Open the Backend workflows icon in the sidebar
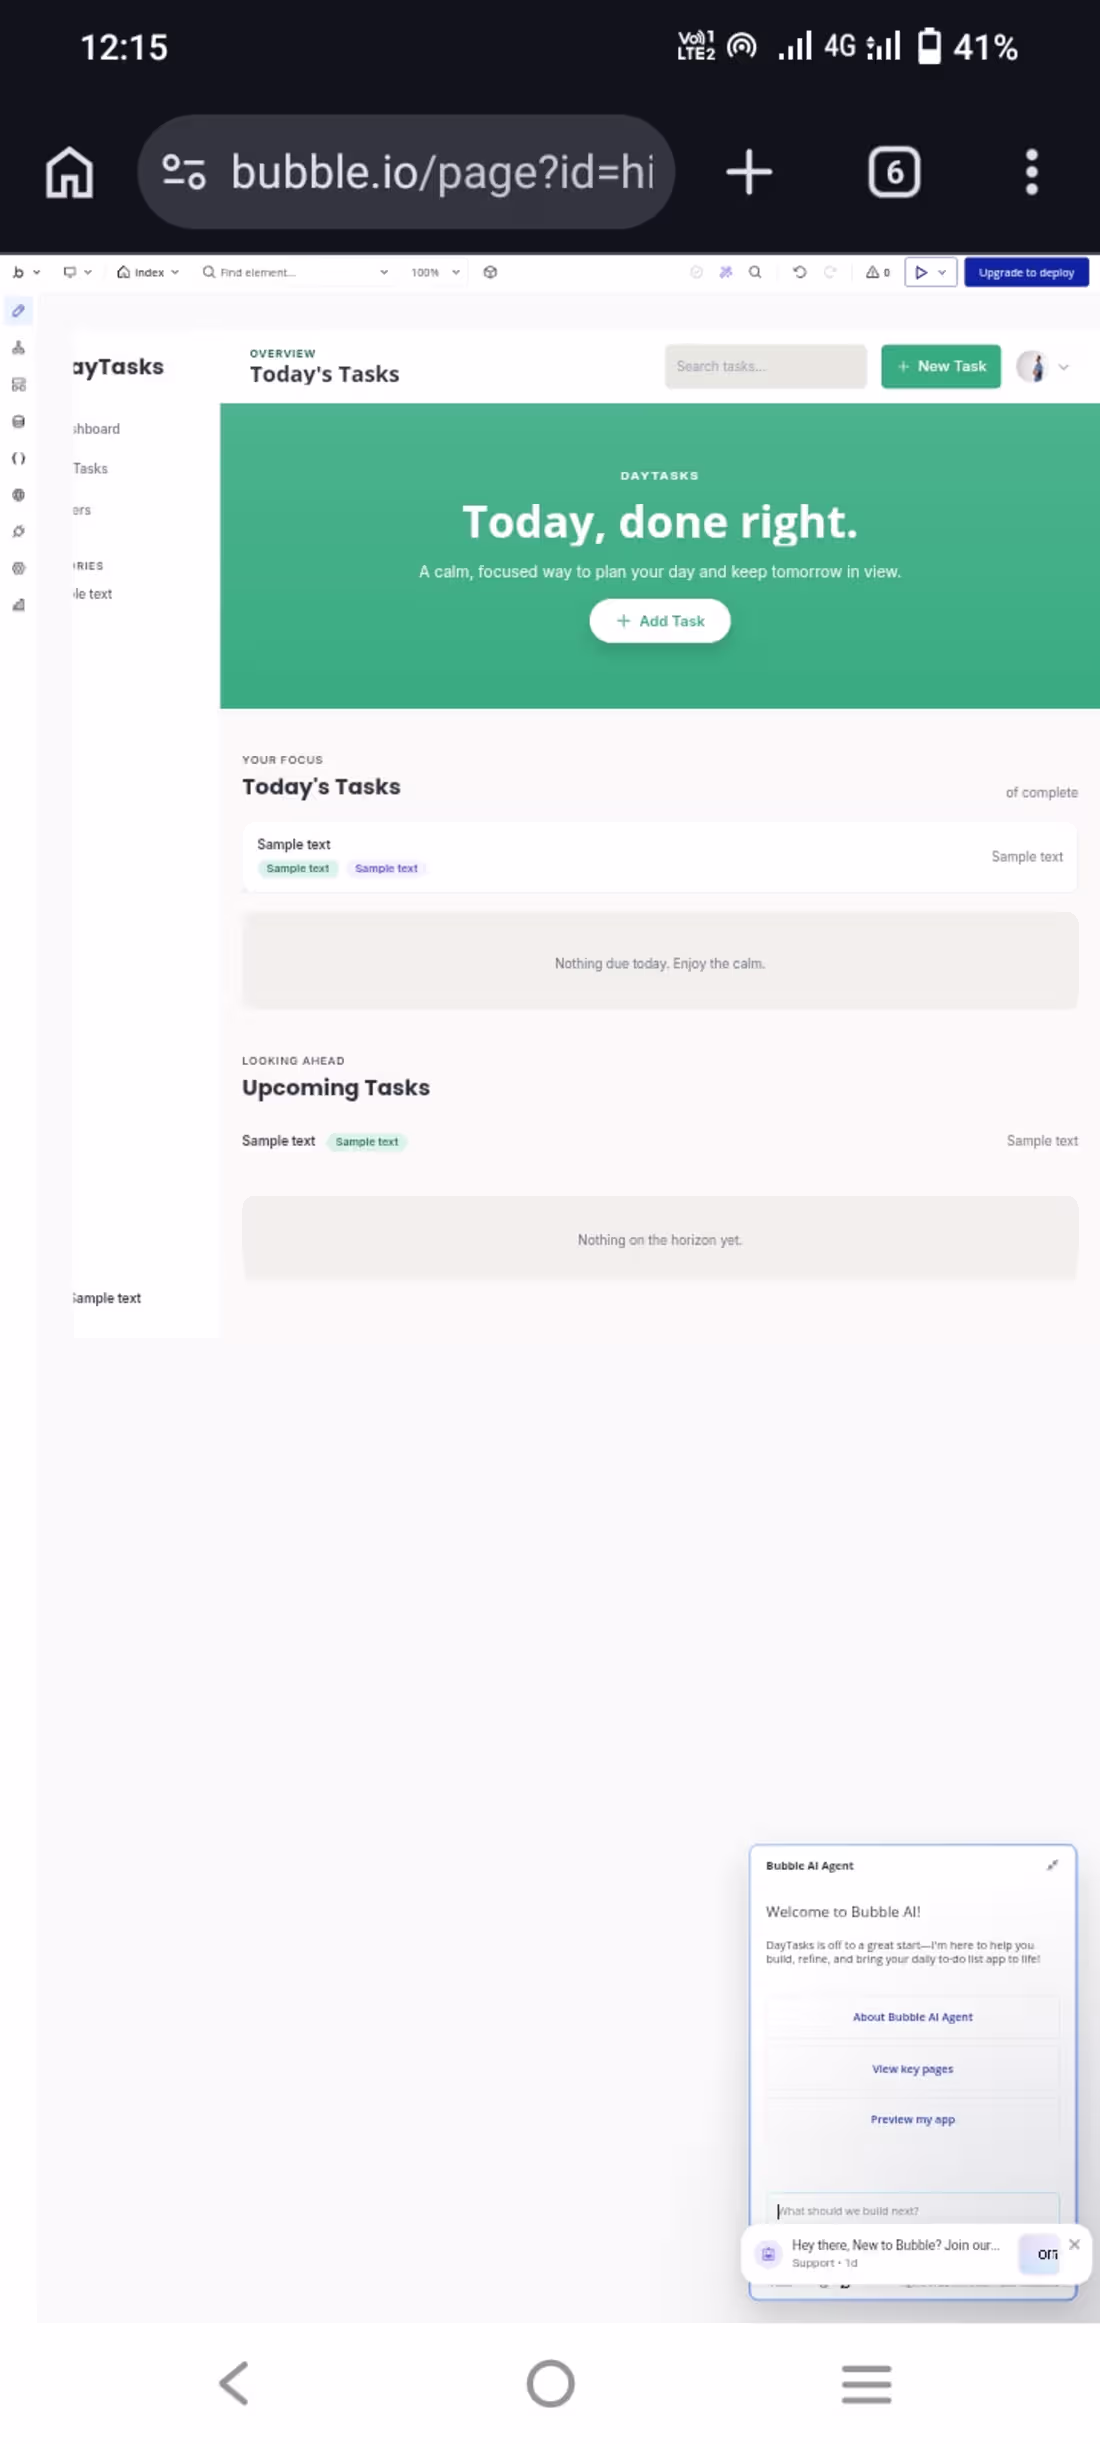1100x2444 pixels. click(18, 385)
